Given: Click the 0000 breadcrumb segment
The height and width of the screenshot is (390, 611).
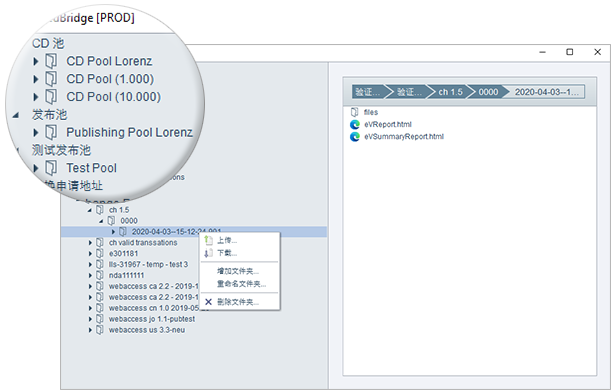Looking at the screenshot, I should coord(488,92).
